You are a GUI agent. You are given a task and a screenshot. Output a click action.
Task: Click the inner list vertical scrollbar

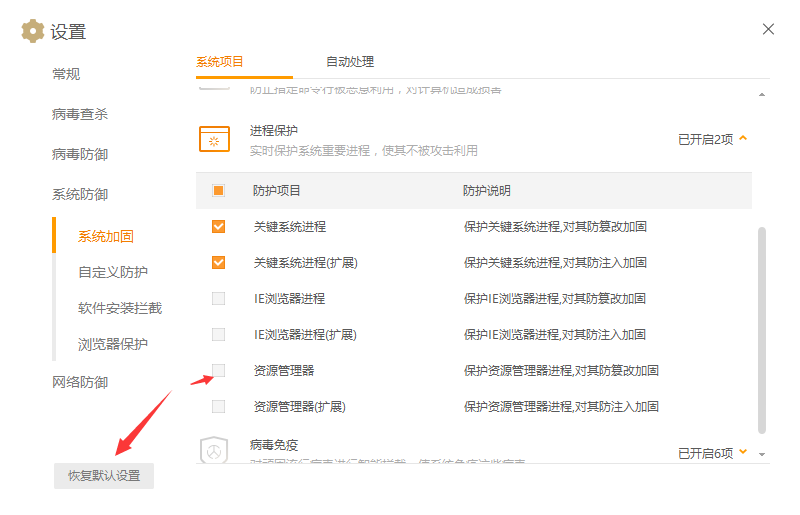pyautogui.click(x=762, y=330)
